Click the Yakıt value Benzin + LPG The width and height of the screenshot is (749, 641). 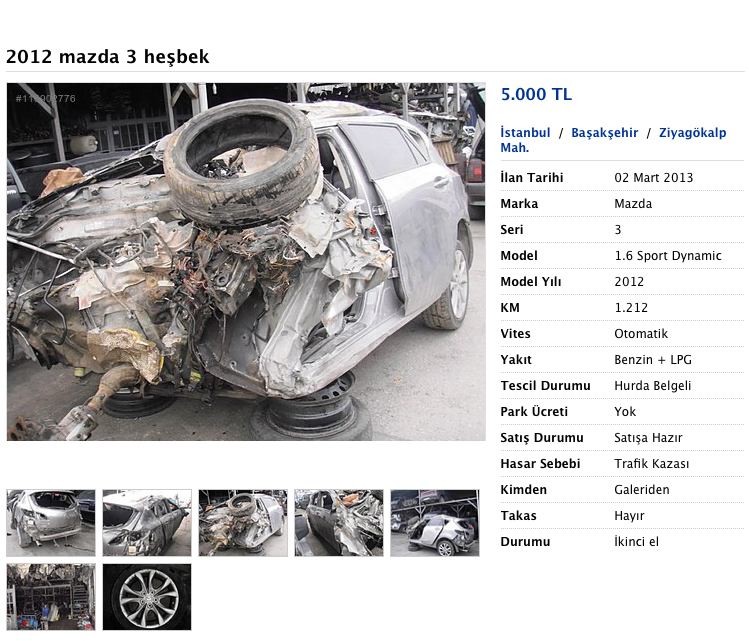pyautogui.click(x=653, y=360)
